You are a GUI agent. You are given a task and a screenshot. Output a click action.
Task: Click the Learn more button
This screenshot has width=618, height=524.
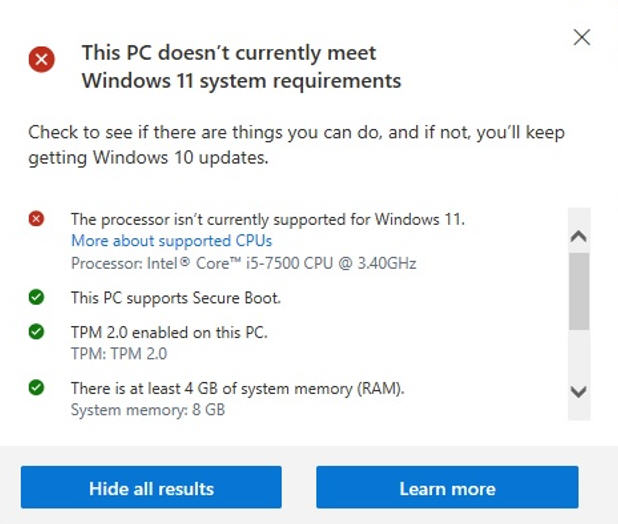(x=447, y=488)
